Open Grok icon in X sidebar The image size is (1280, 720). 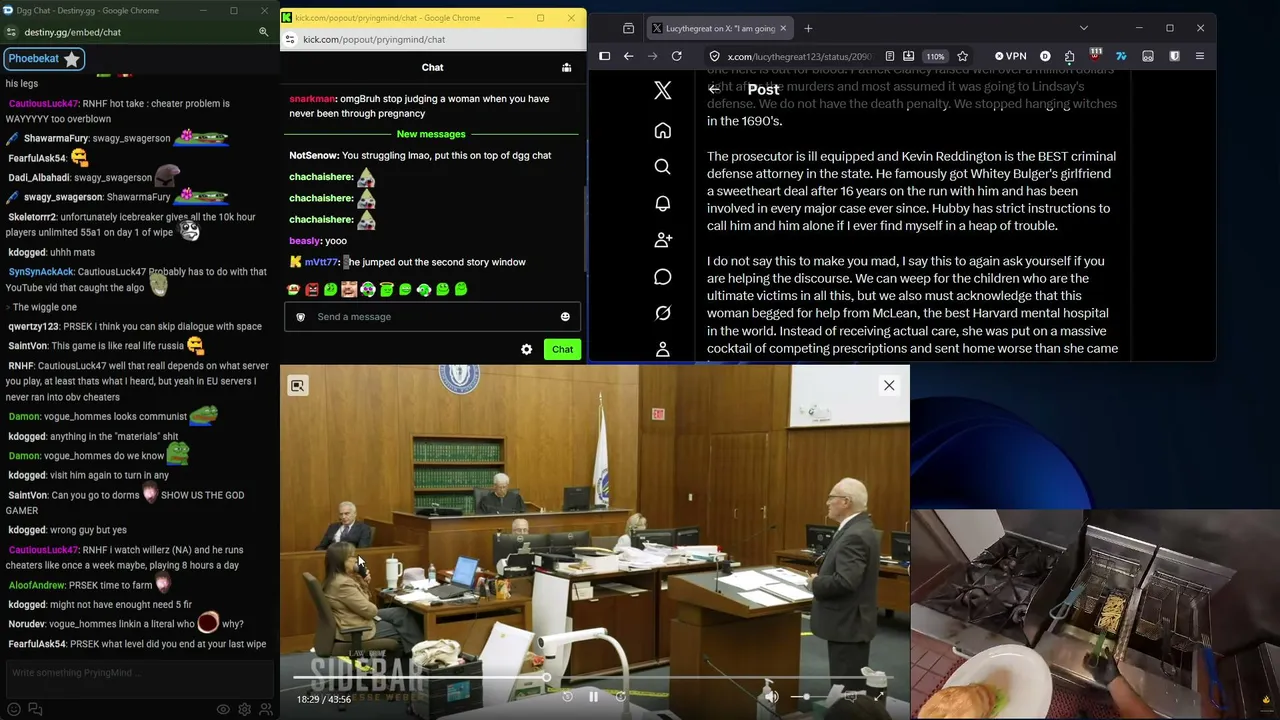click(x=662, y=313)
